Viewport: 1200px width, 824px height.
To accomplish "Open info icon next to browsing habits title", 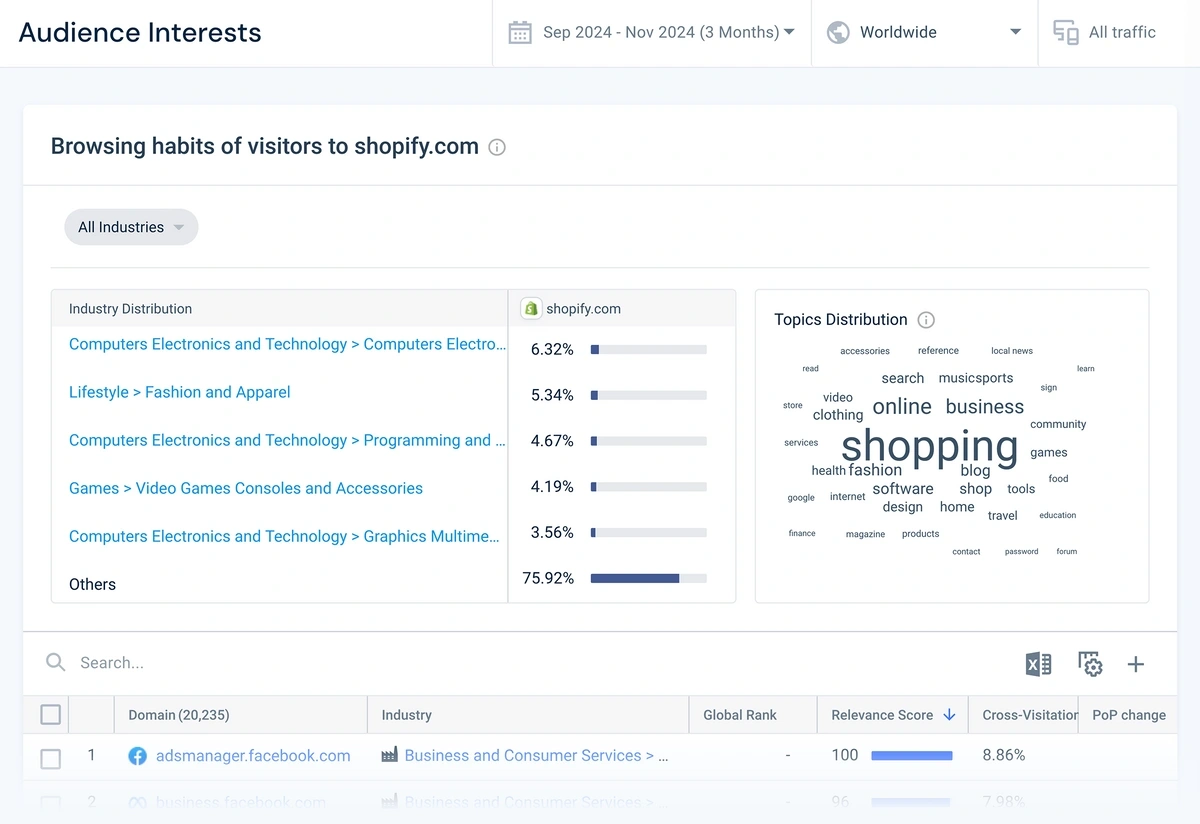I will pyautogui.click(x=497, y=147).
